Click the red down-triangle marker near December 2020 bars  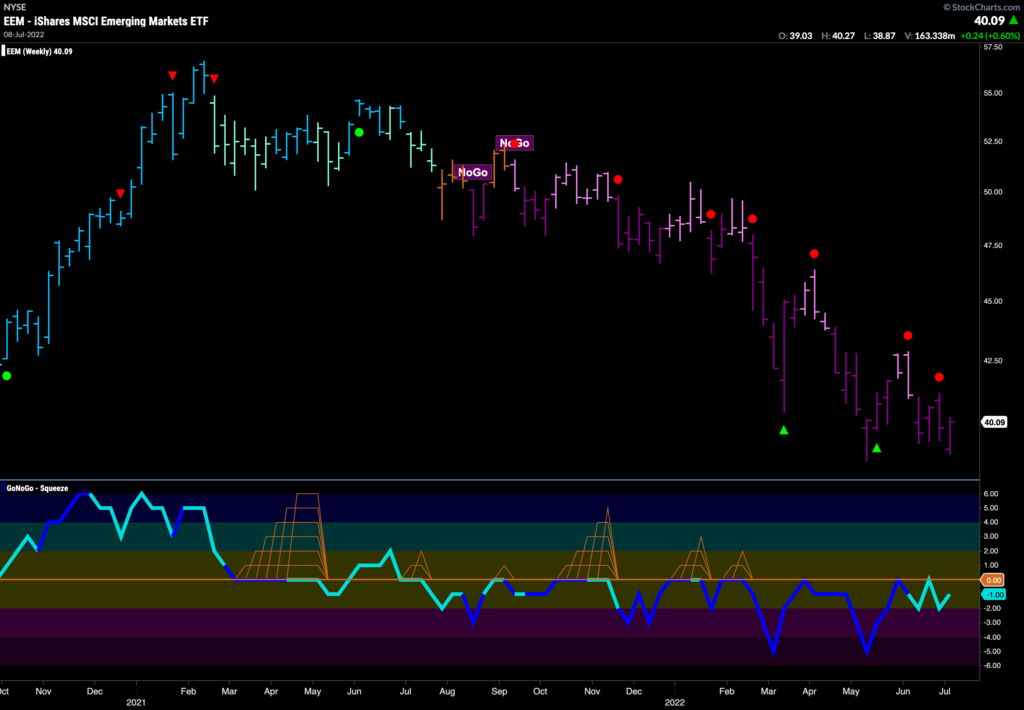(x=120, y=193)
